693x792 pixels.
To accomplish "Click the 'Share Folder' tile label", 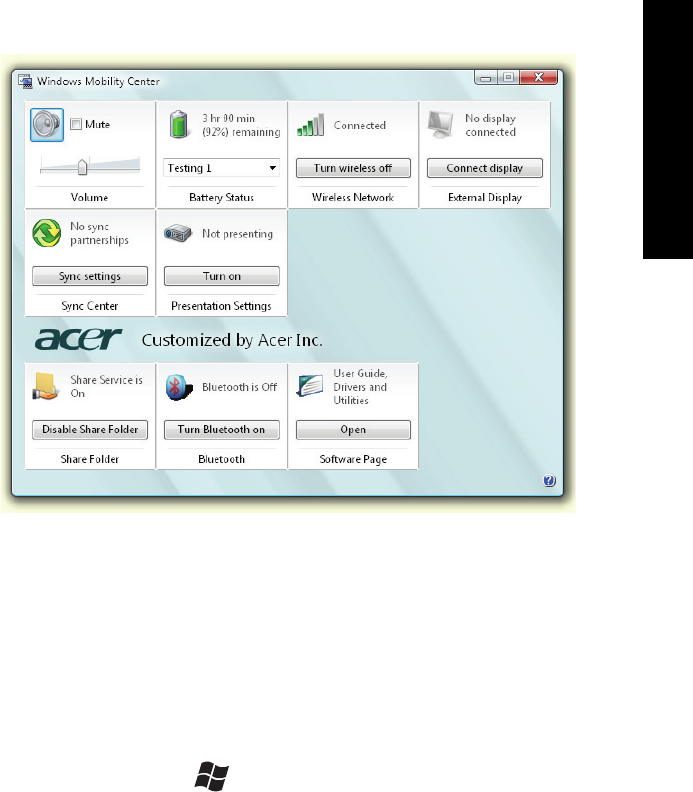I will [x=90, y=459].
